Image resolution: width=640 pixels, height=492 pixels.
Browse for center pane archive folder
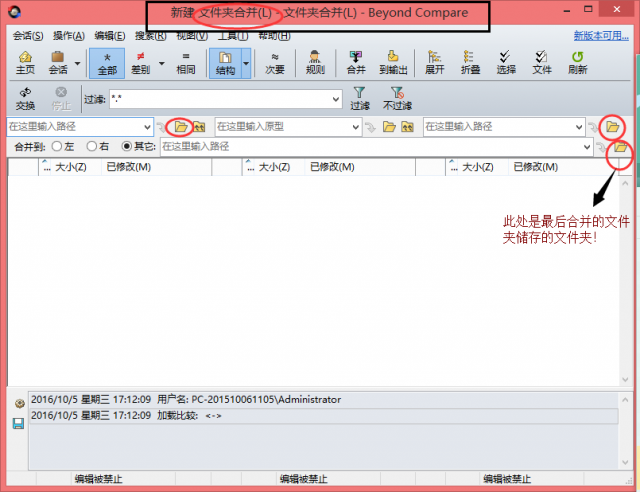pyautogui.click(x=407, y=127)
